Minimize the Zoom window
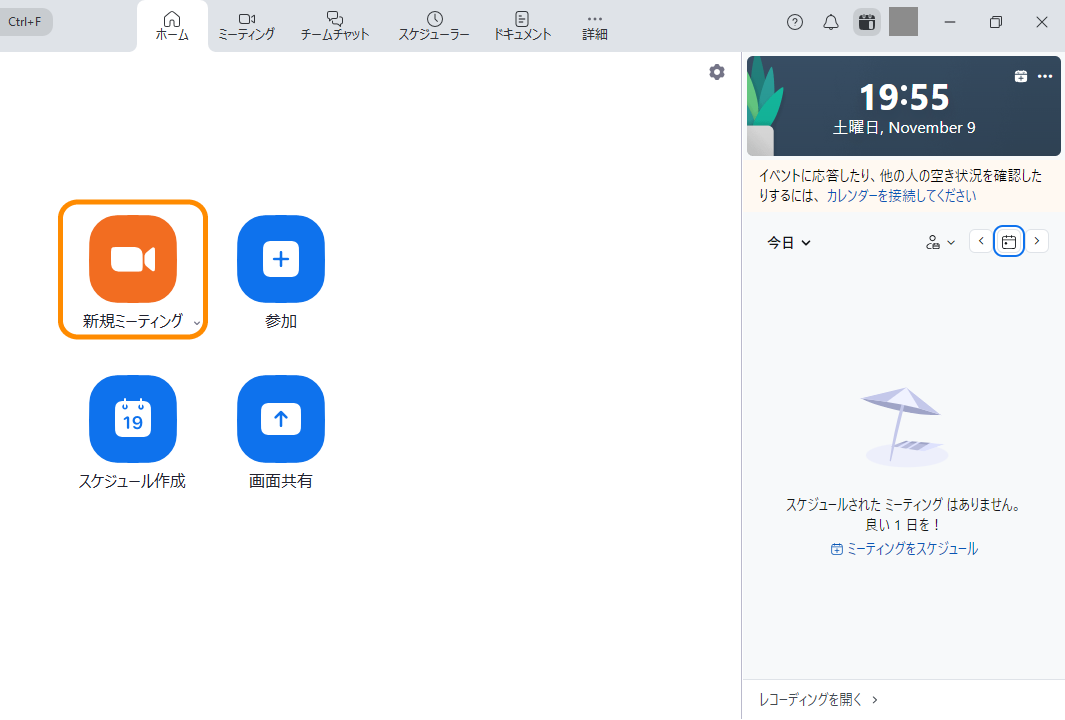 click(x=950, y=22)
